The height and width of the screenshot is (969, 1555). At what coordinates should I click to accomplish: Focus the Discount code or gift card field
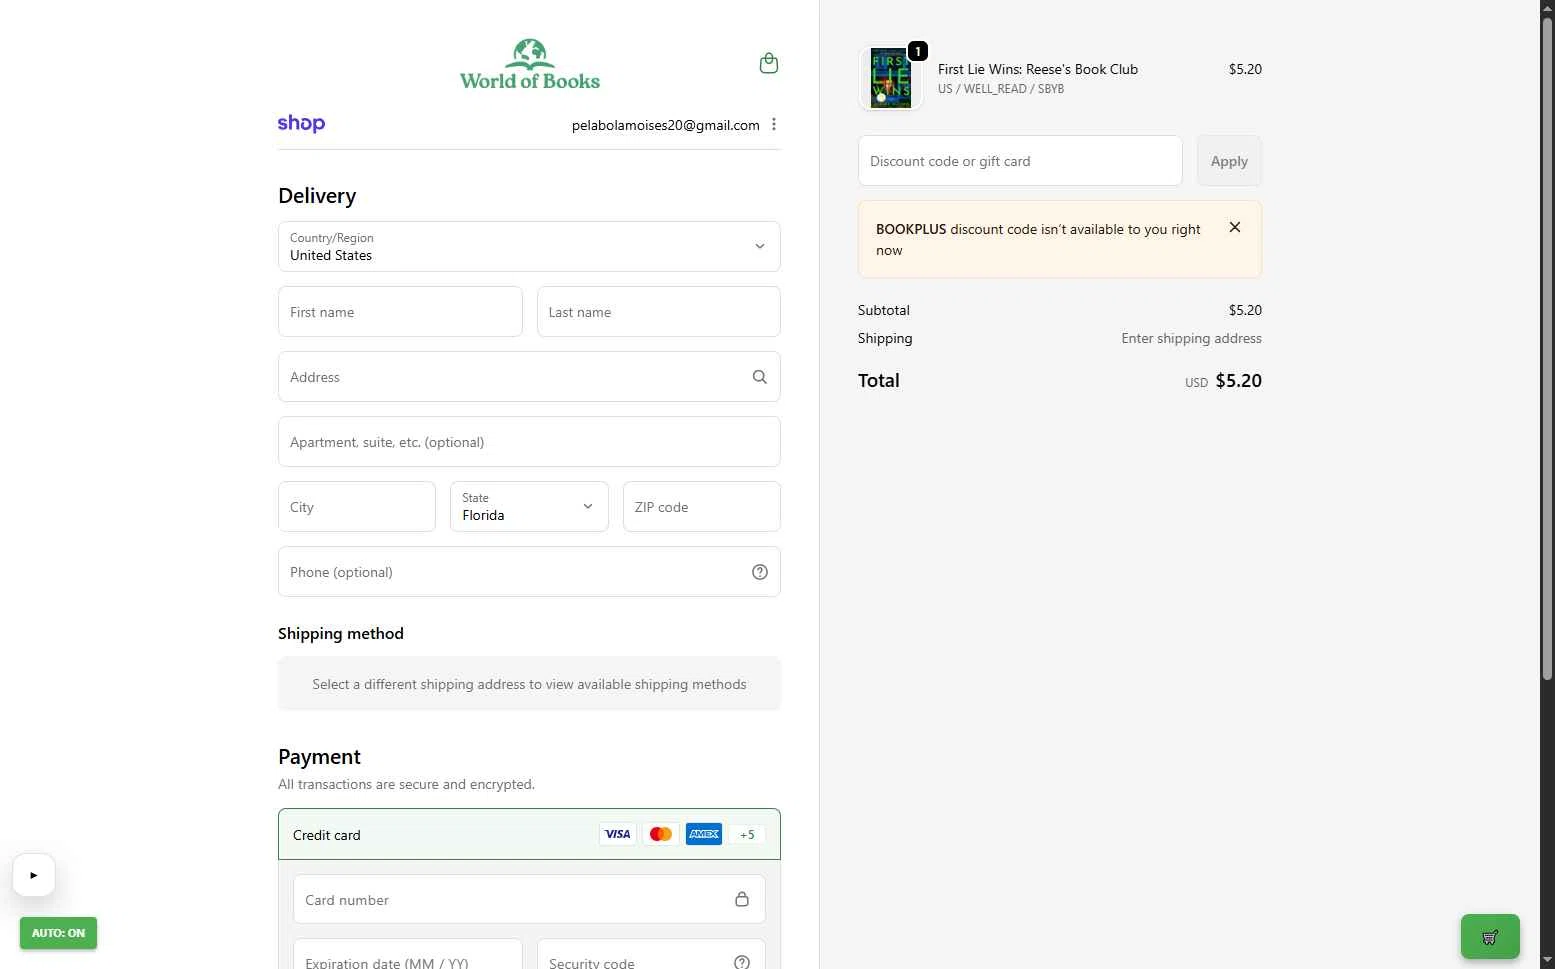point(1020,161)
